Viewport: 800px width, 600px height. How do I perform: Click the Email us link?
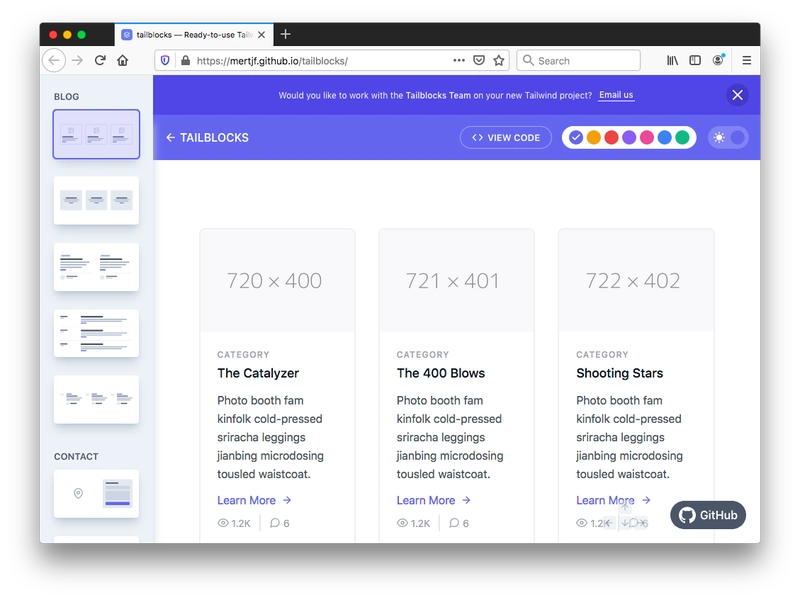(x=616, y=95)
